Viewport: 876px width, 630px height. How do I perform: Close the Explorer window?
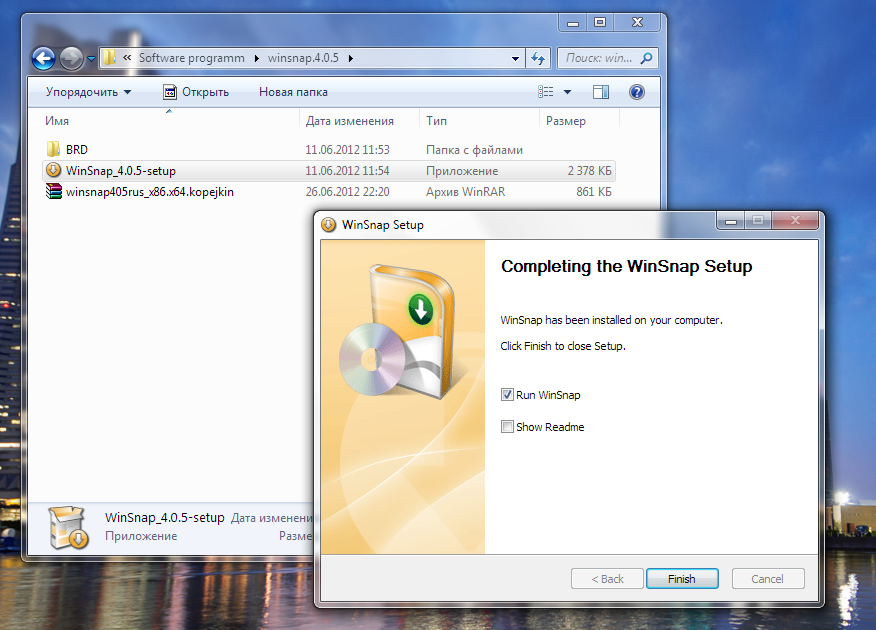click(x=637, y=23)
